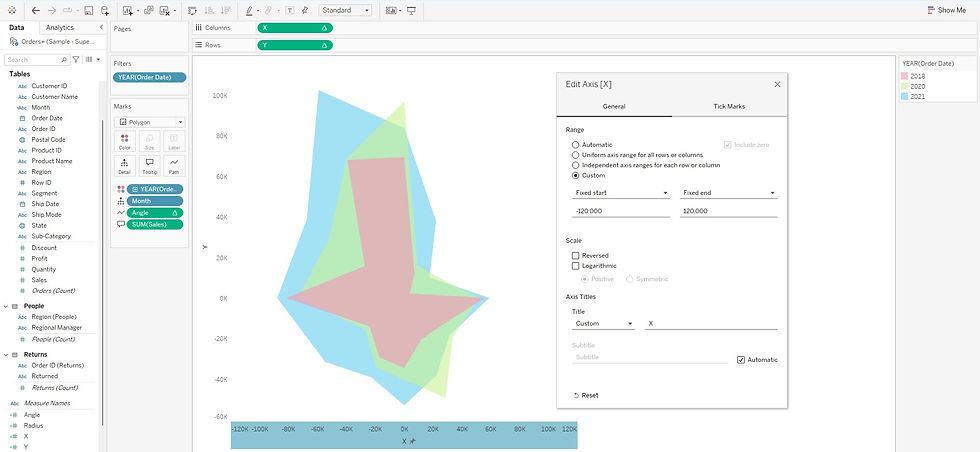
Task: Click the New Worksheet icon
Action: point(128,10)
